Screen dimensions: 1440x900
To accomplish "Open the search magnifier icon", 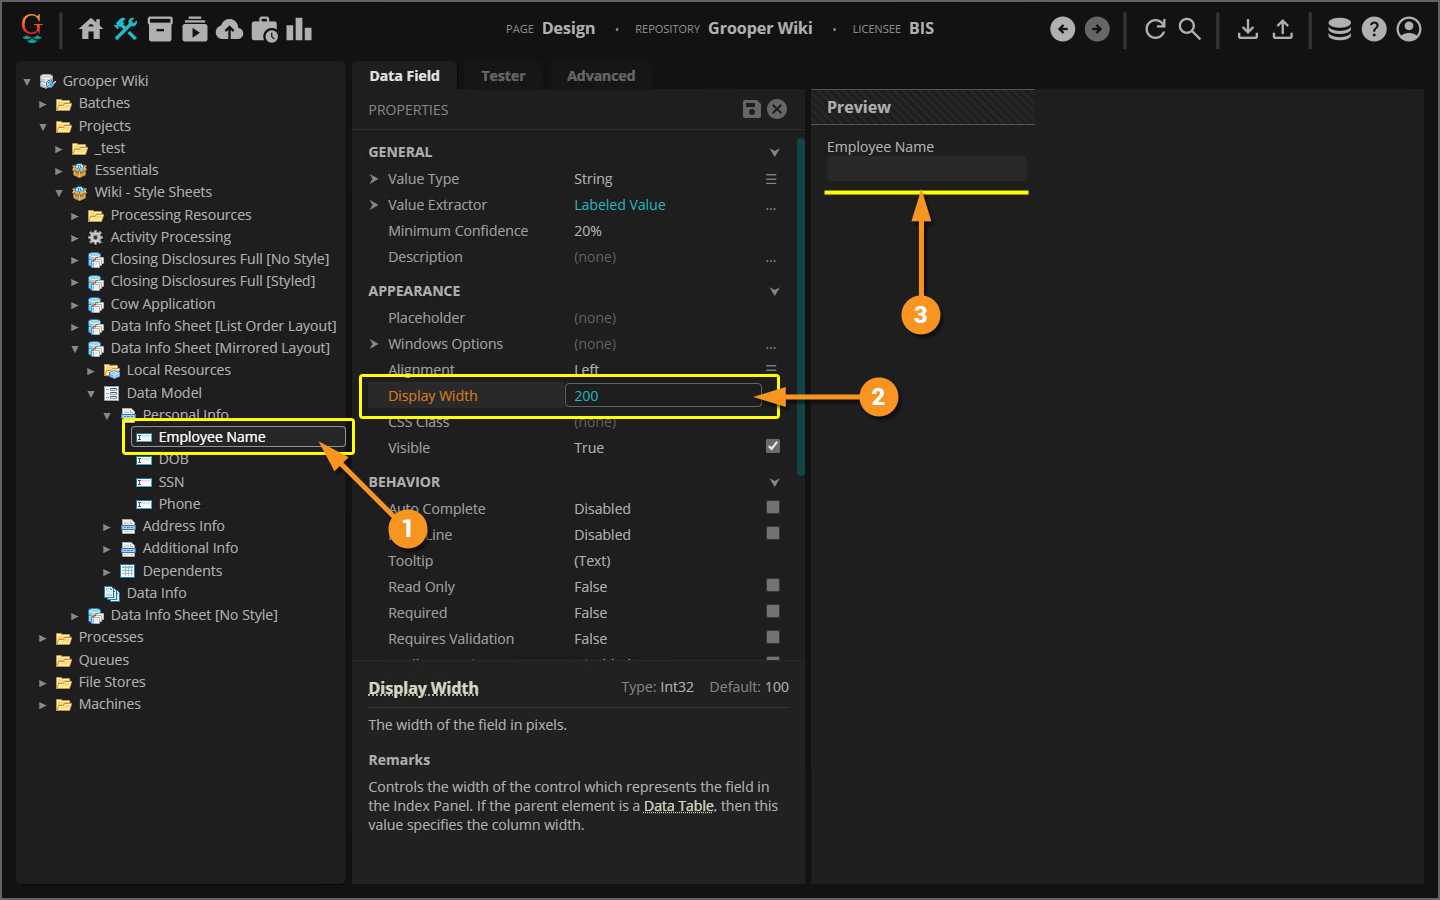I will [1189, 29].
